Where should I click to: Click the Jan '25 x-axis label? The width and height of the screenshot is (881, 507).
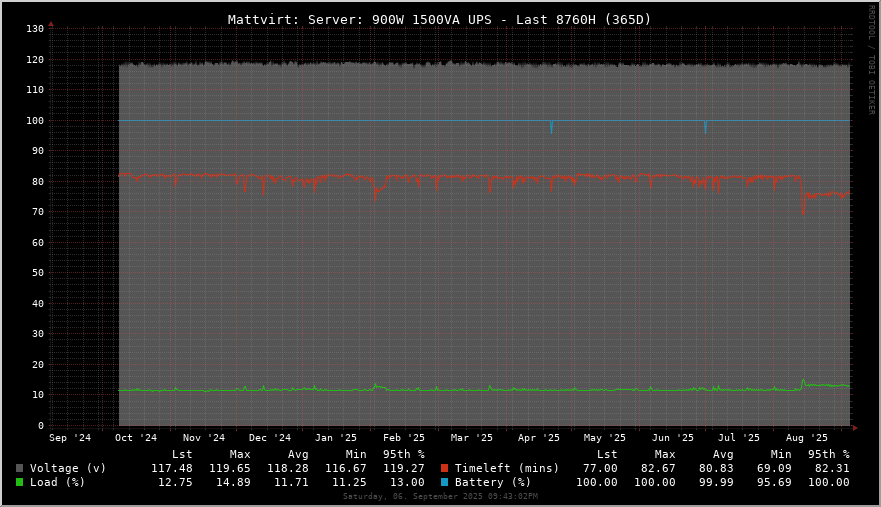336,438
